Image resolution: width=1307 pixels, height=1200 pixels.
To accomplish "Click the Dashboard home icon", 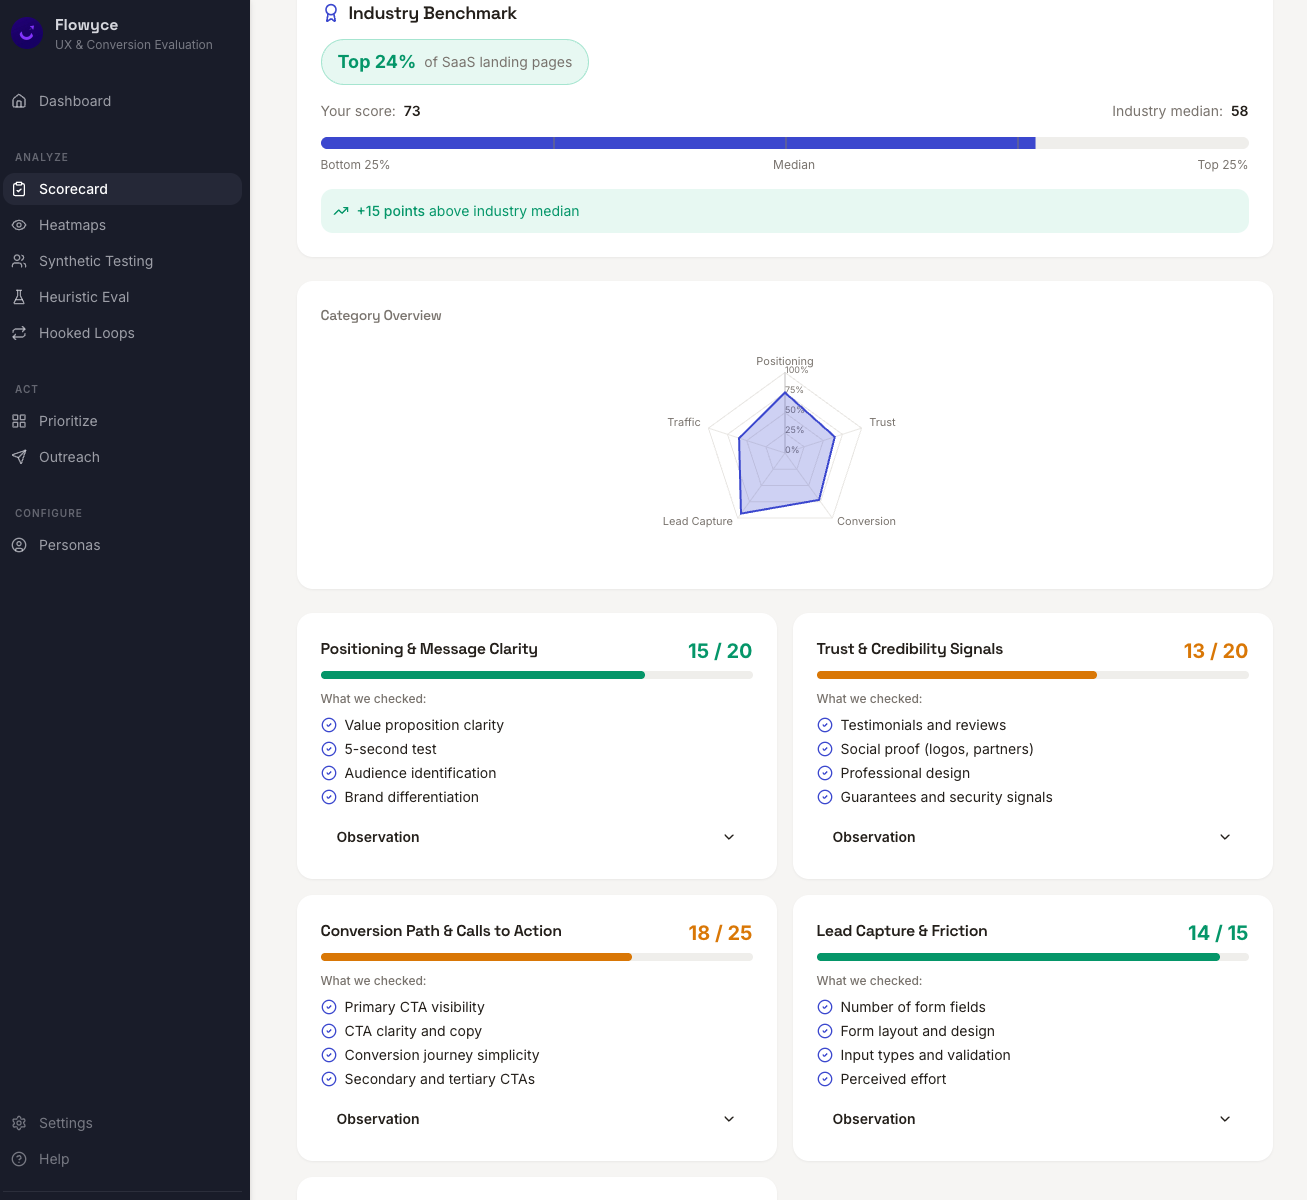I will (19, 101).
